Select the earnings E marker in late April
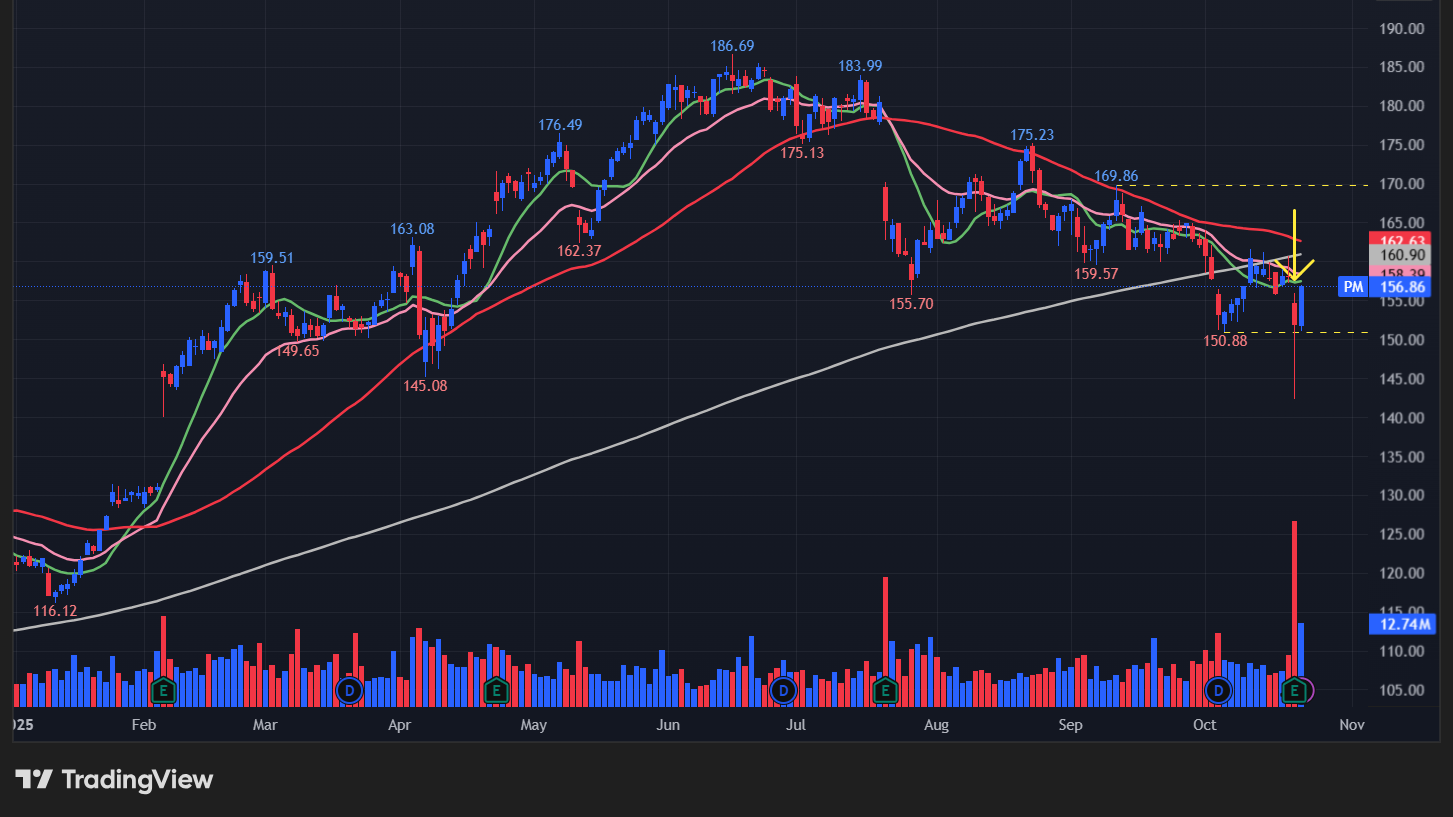The image size is (1453, 817). pos(495,690)
